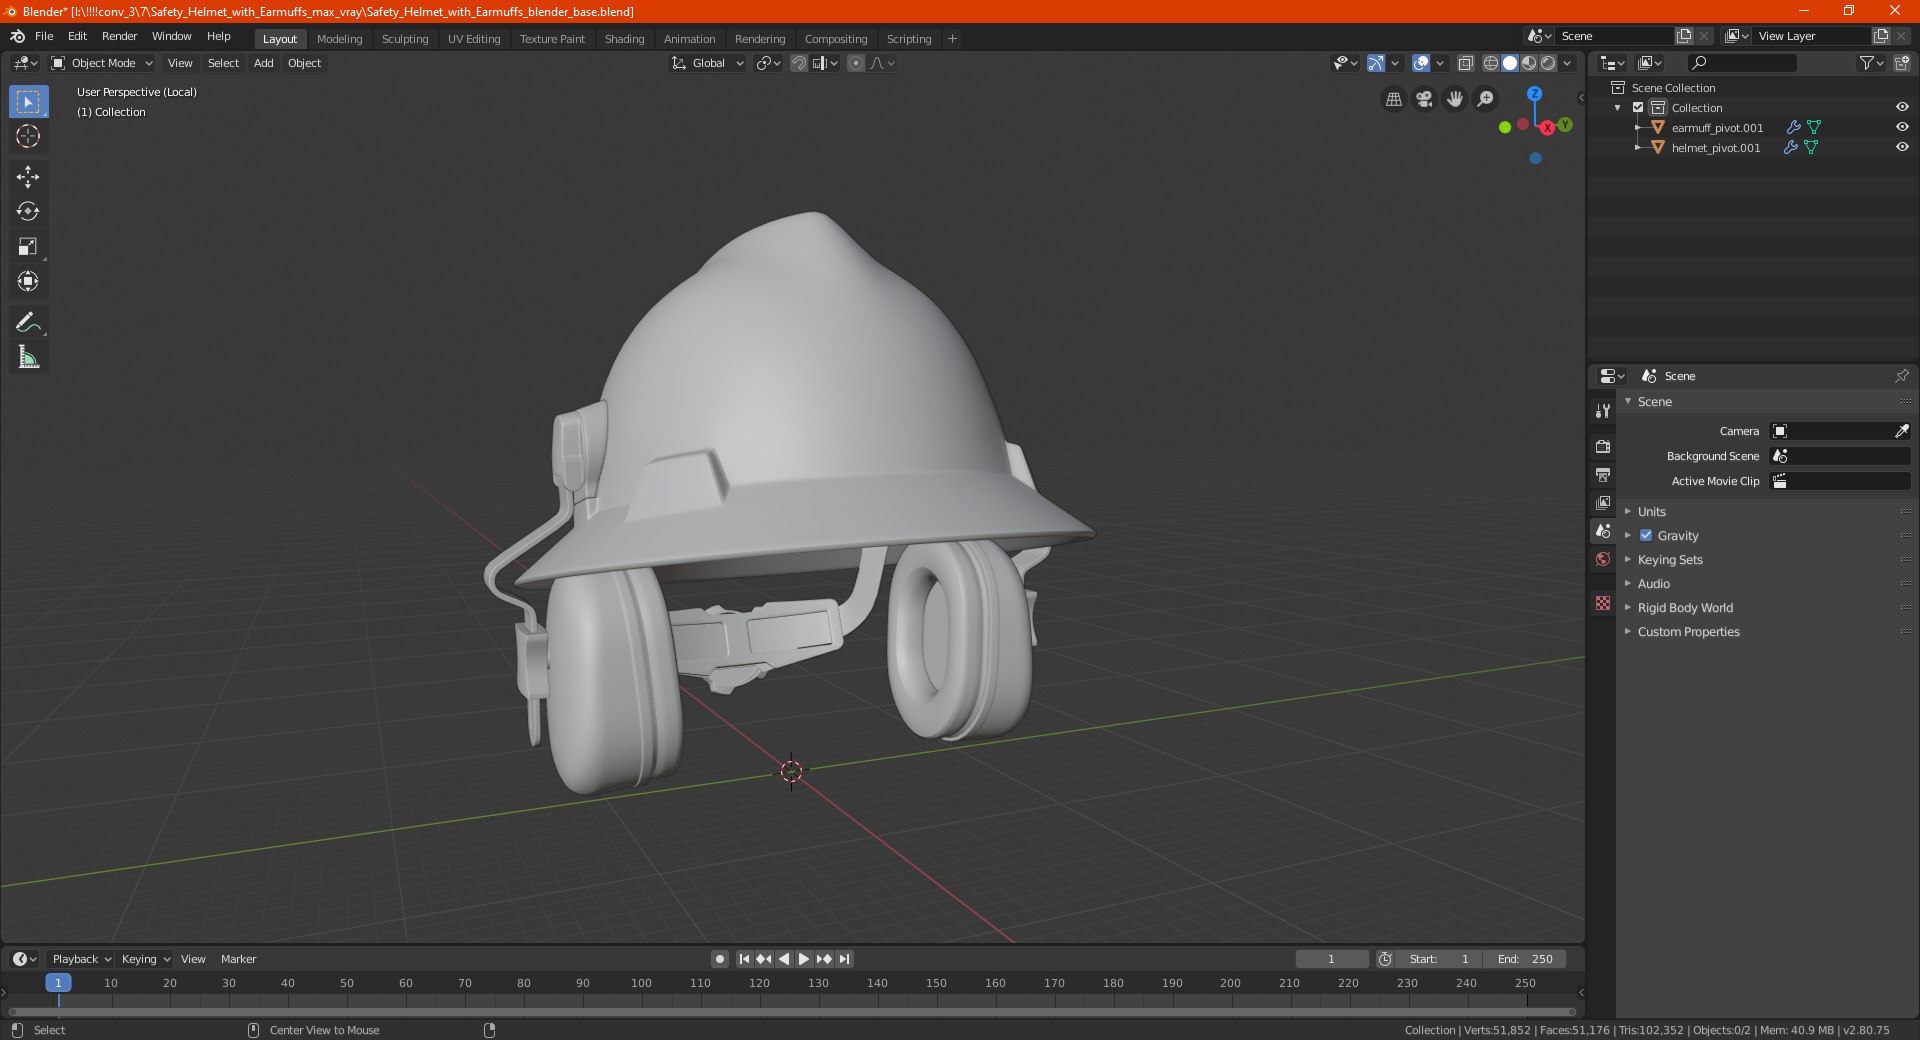
Task: Open the Object Mode dropdown
Action: [102, 63]
